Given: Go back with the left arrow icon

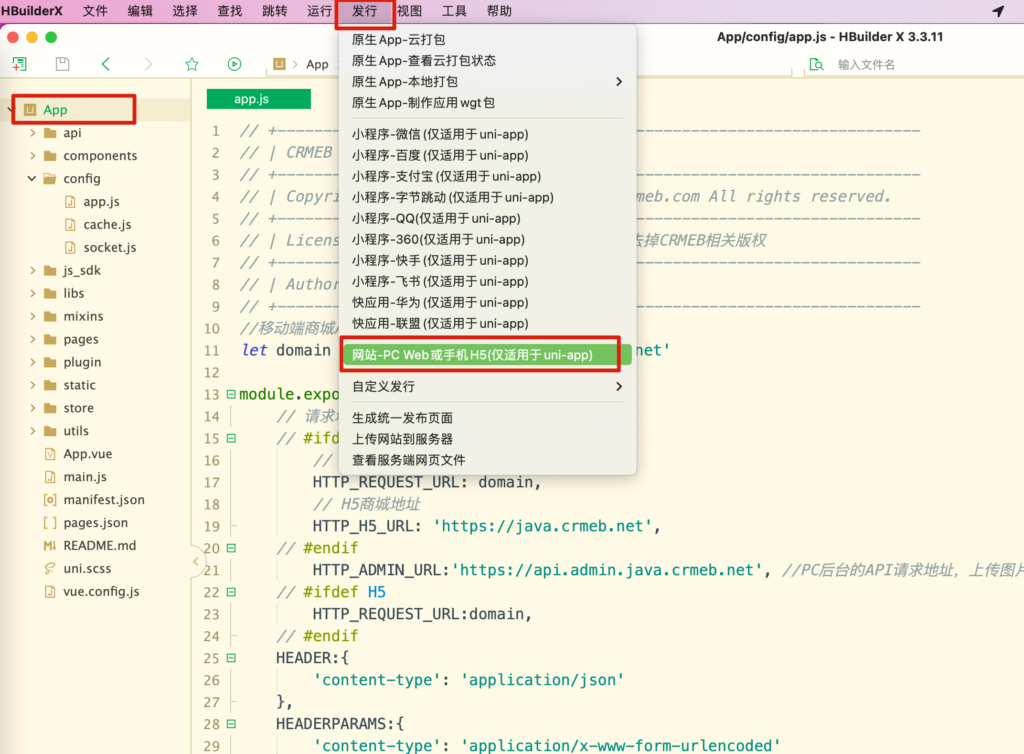Looking at the screenshot, I should 106,63.
